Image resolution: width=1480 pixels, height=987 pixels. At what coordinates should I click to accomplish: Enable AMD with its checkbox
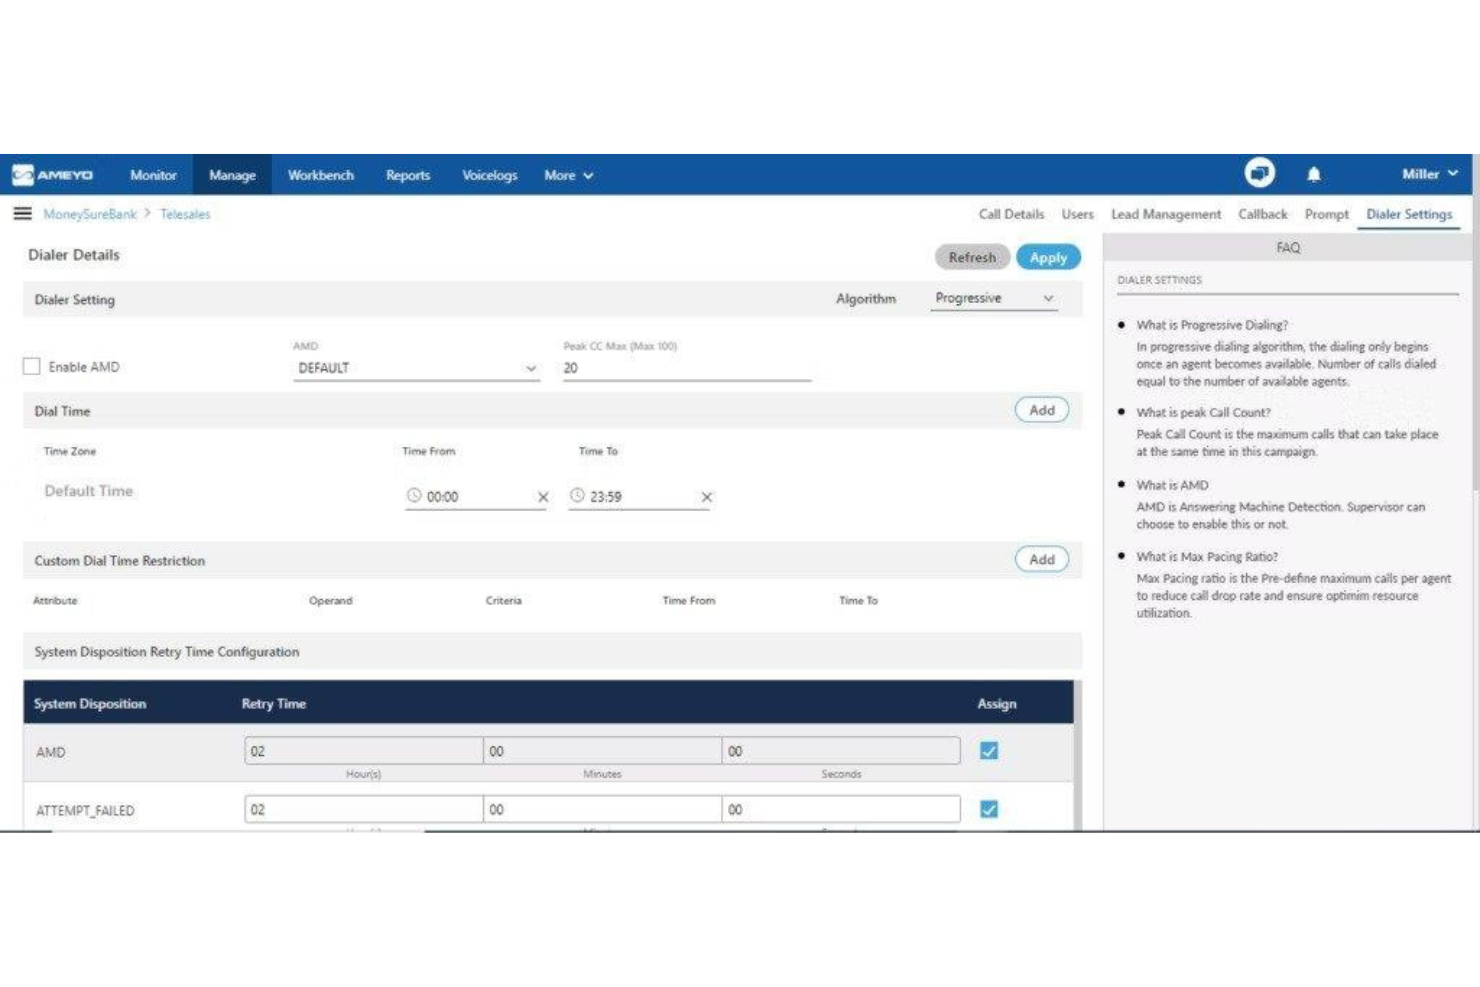[x=33, y=366]
